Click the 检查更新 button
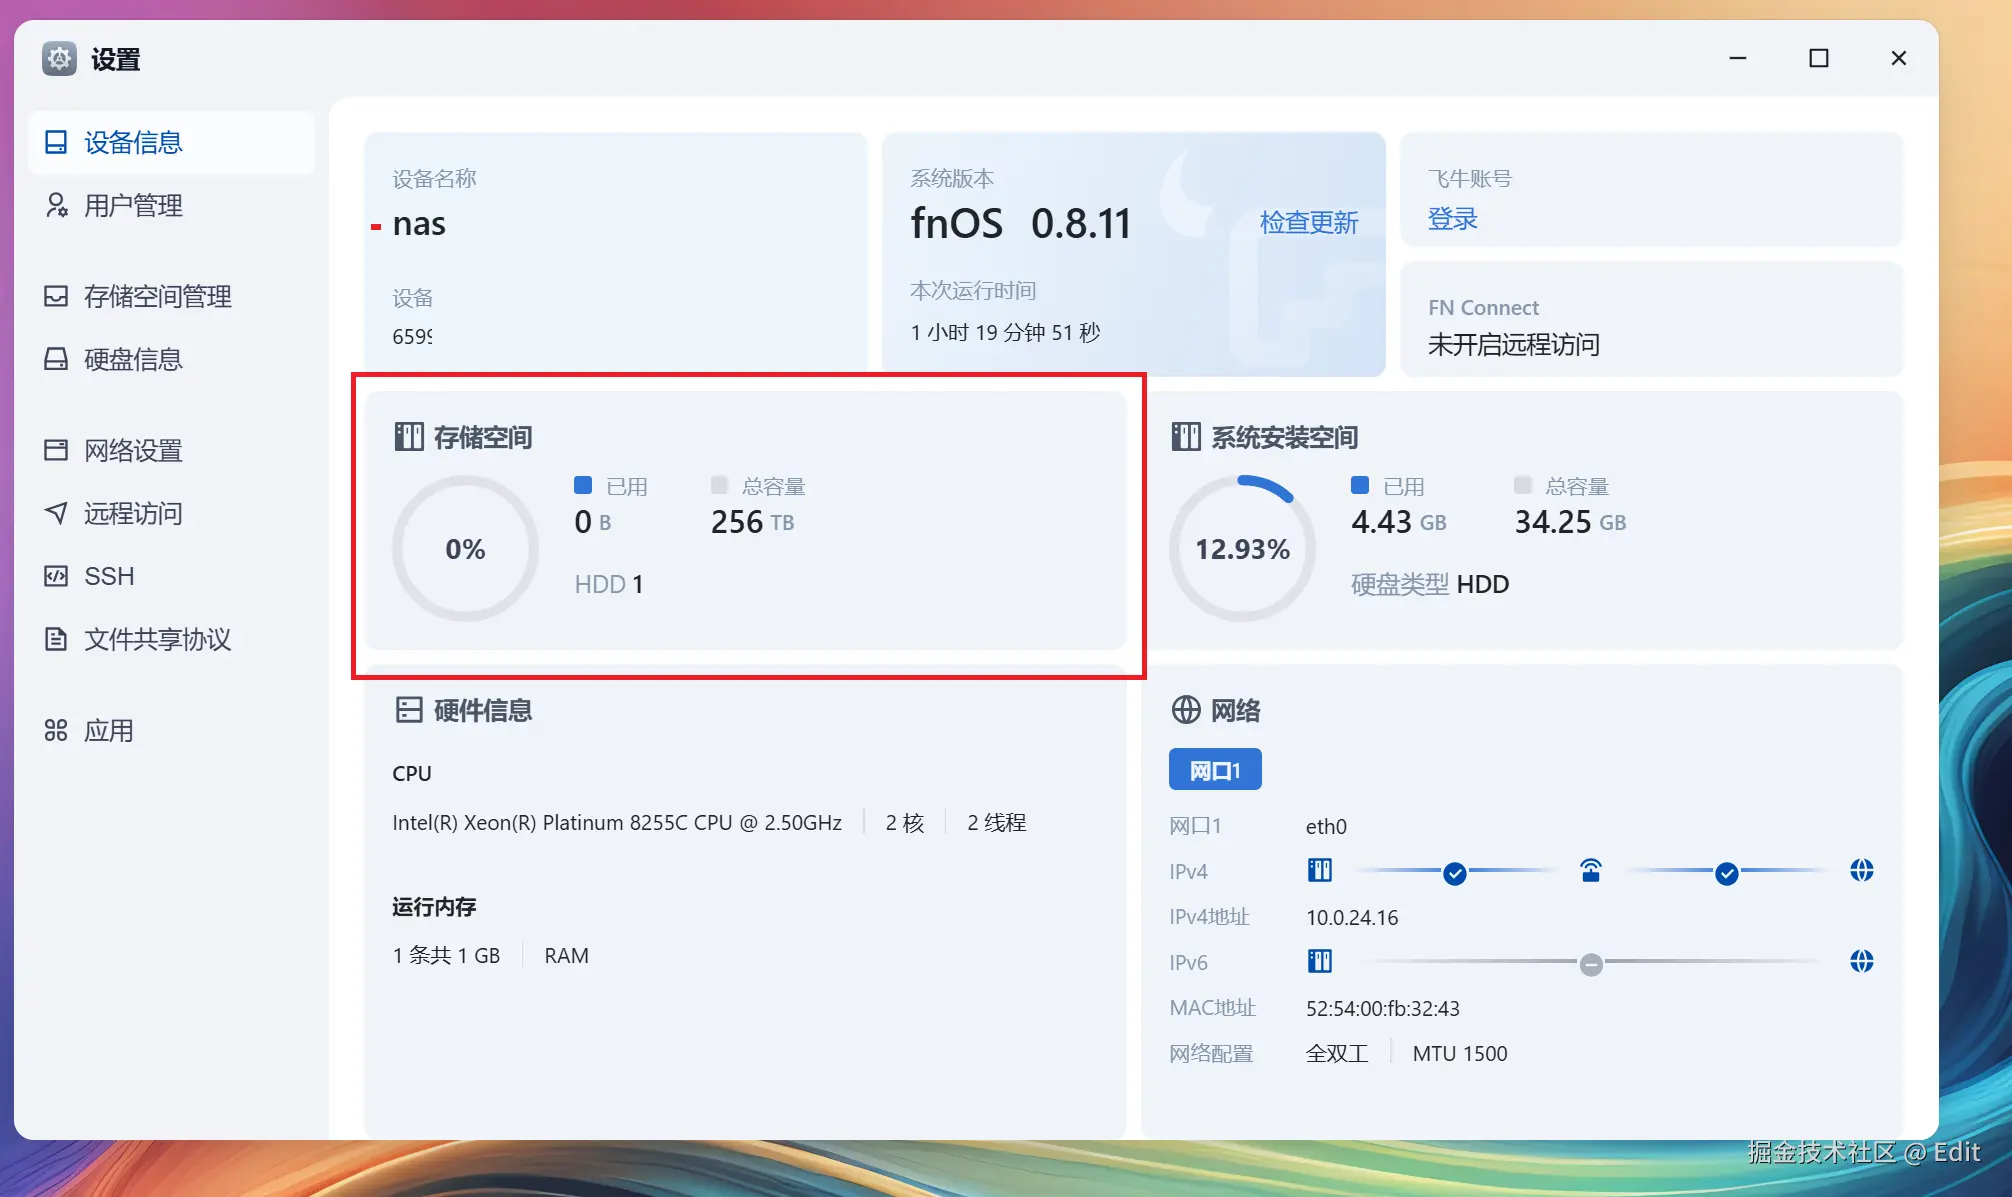The width and height of the screenshot is (2012, 1197). point(1310,222)
